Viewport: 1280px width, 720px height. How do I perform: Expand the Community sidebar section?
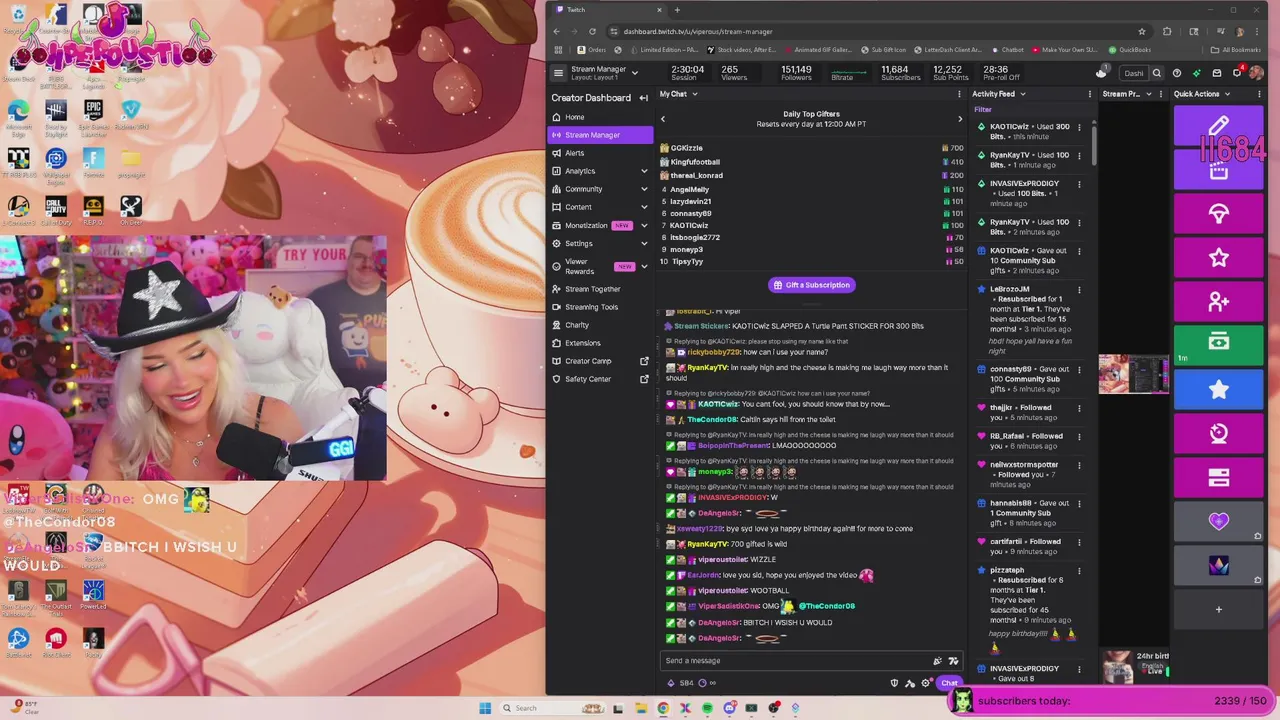click(x=644, y=189)
